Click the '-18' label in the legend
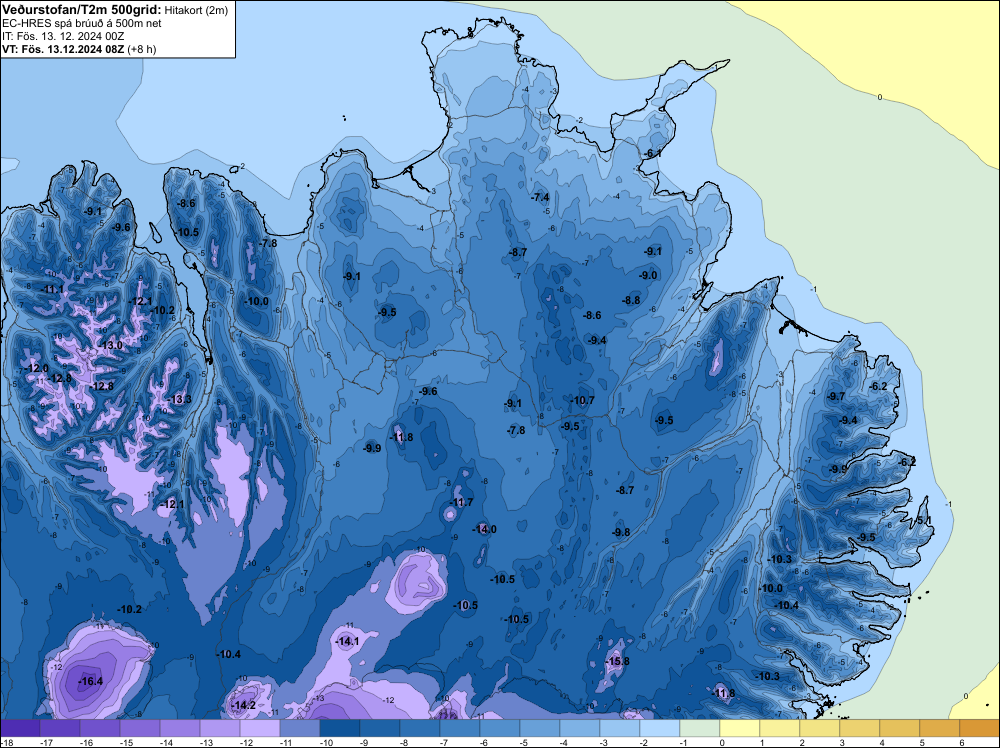This screenshot has height=748, width=1000. click(x=6, y=742)
